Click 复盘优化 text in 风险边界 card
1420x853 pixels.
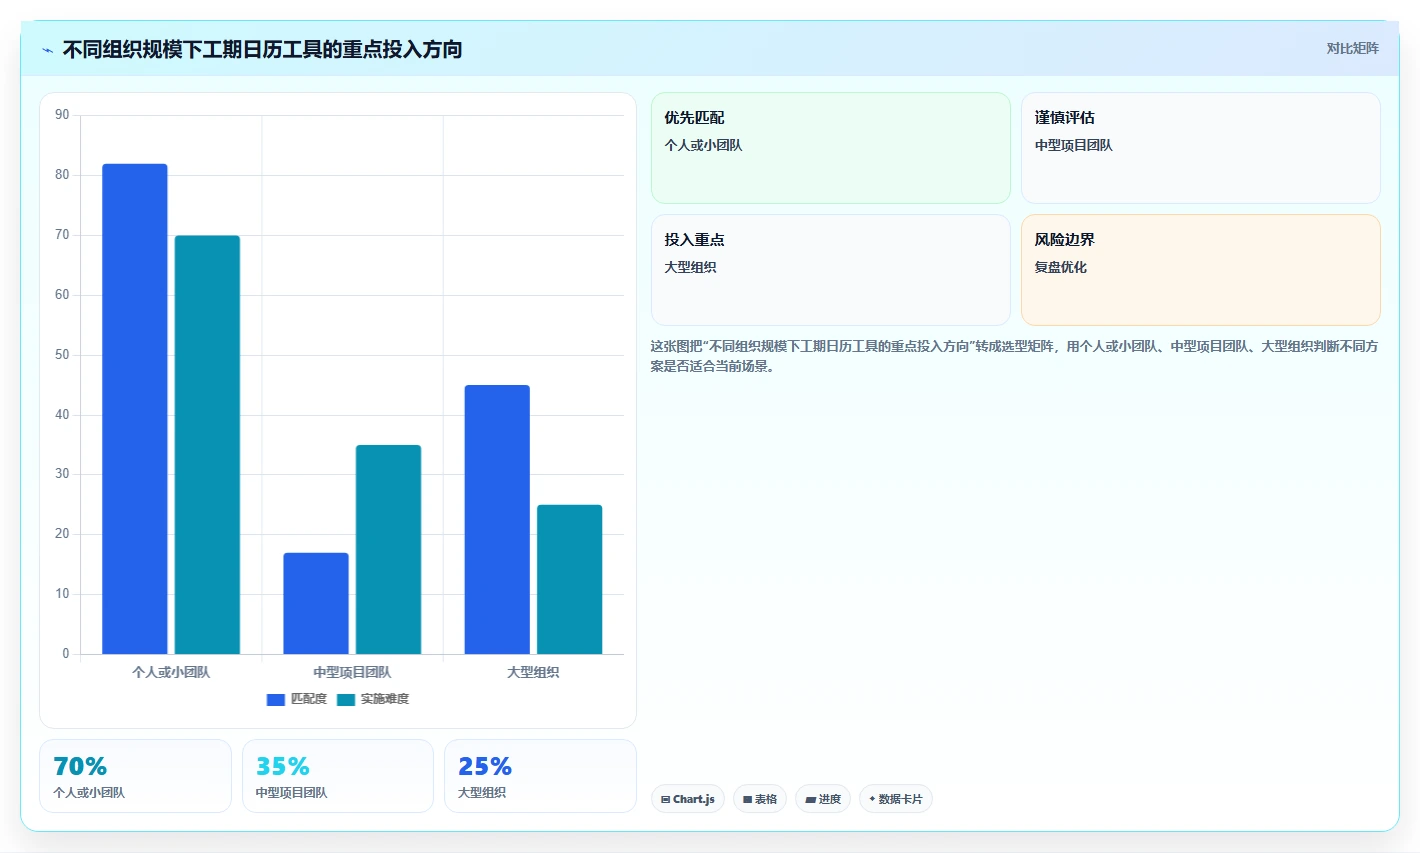pos(1060,267)
